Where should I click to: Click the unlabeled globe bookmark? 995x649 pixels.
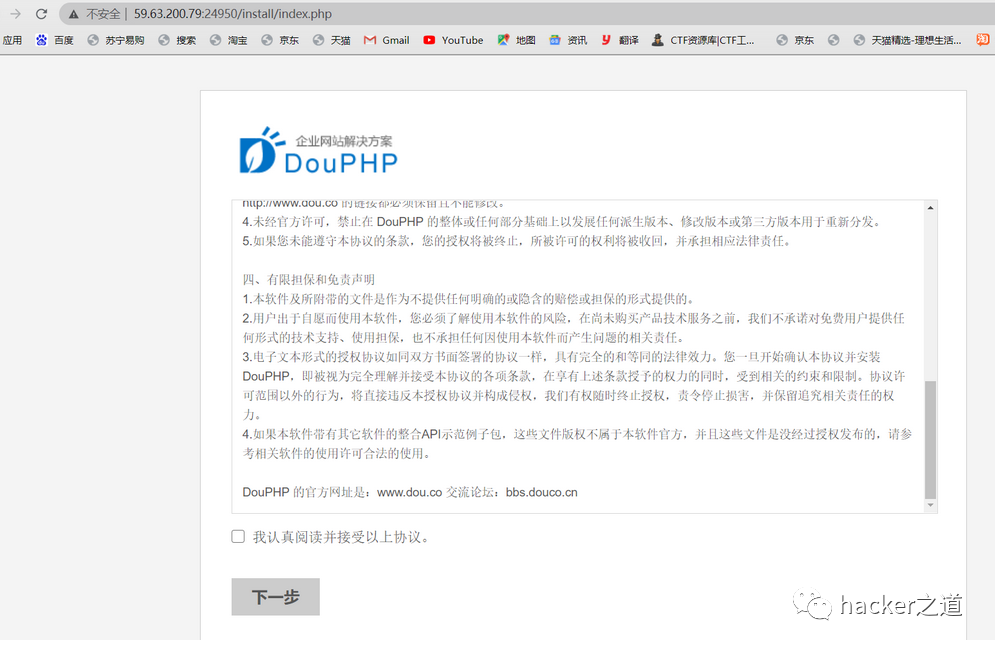[833, 40]
